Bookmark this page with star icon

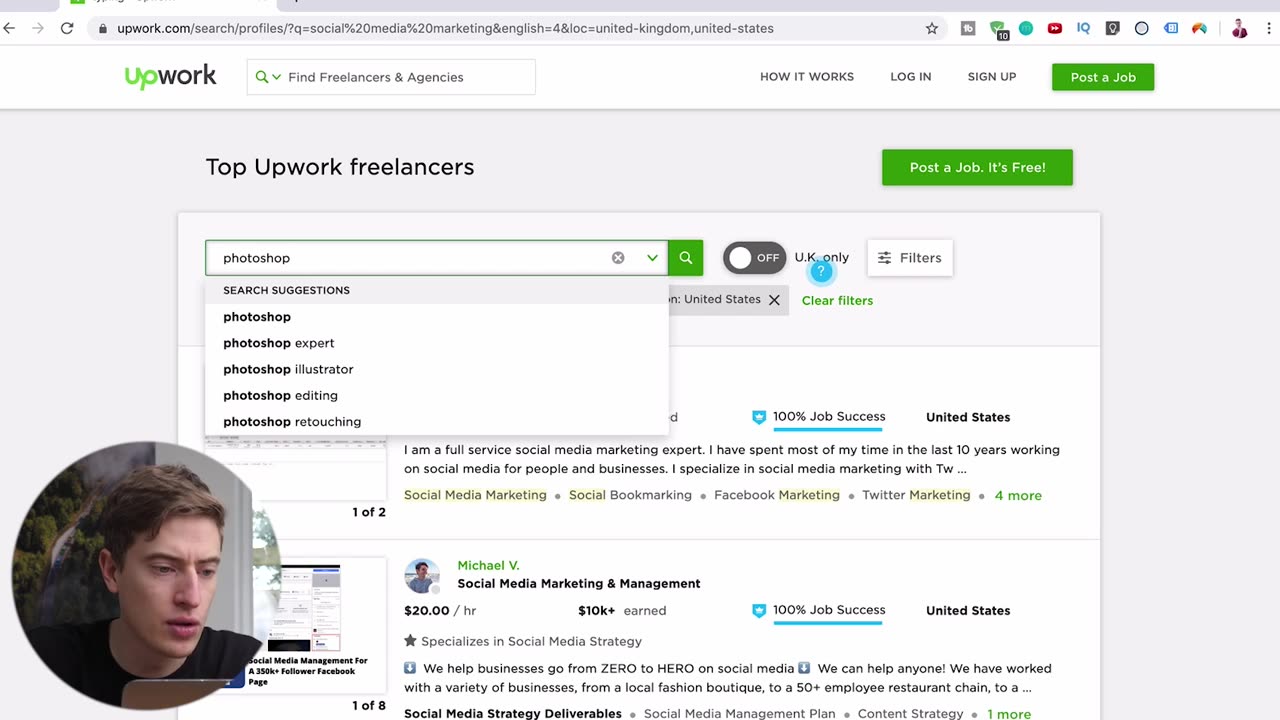tap(932, 28)
